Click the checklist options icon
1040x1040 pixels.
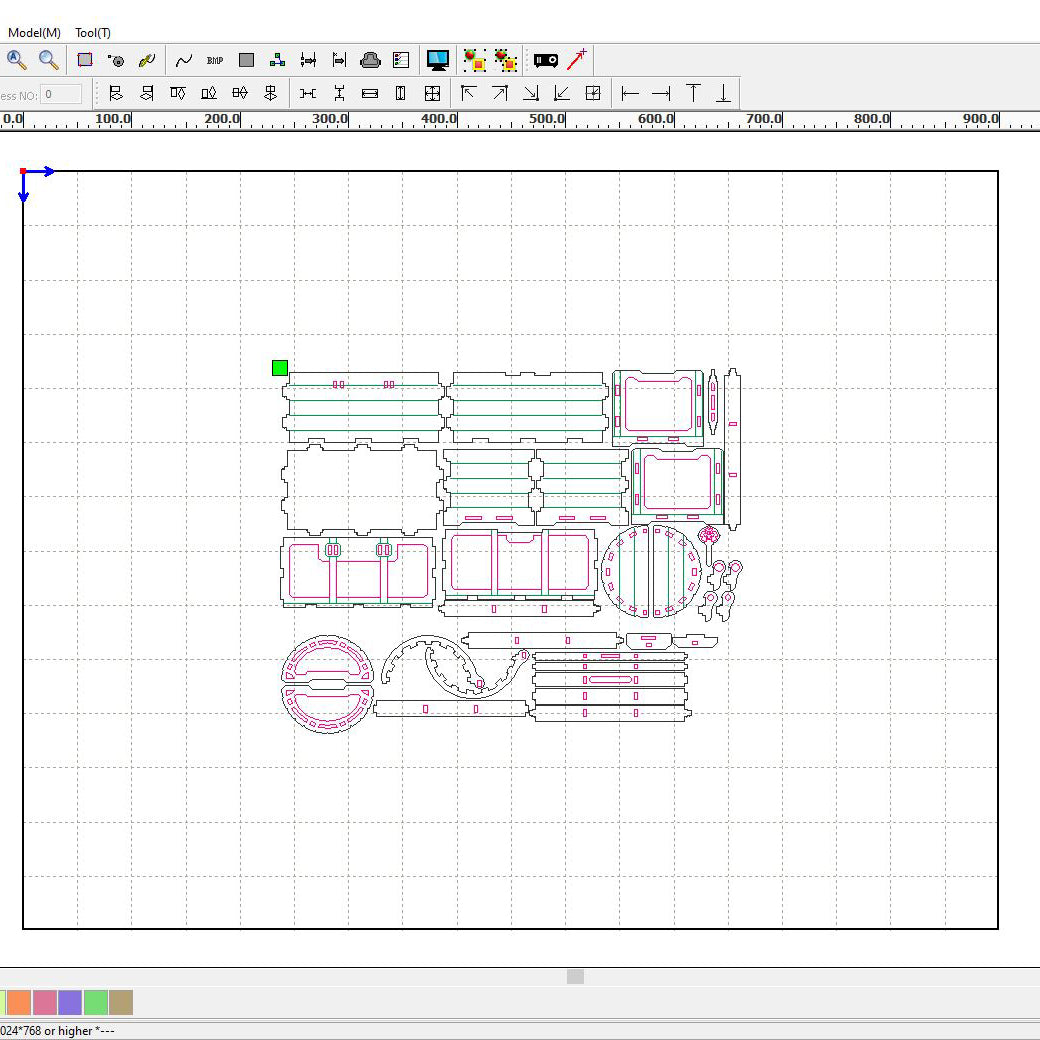click(x=401, y=60)
